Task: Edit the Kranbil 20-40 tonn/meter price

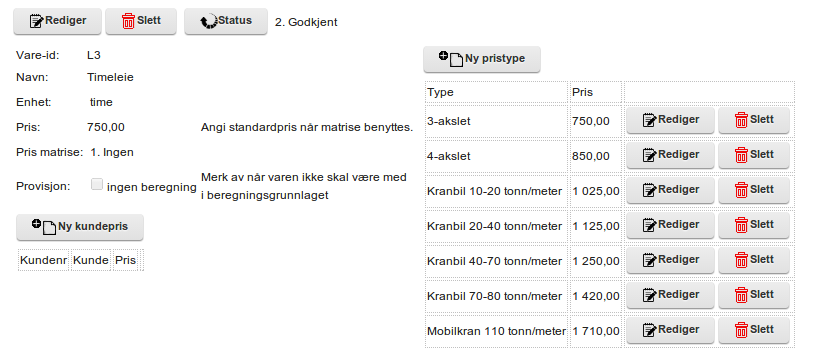Action: (670, 225)
